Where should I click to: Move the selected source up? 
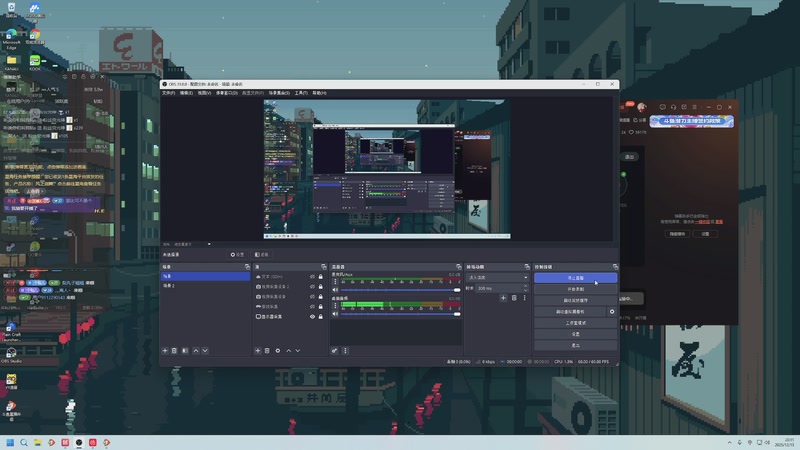tap(289, 351)
